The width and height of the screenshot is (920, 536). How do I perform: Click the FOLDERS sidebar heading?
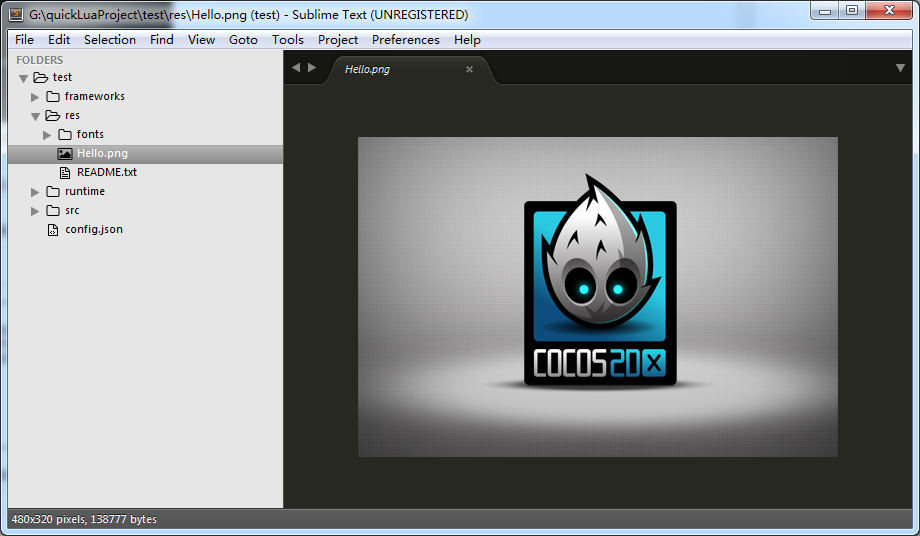pyautogui.click(x=39, y=60)
